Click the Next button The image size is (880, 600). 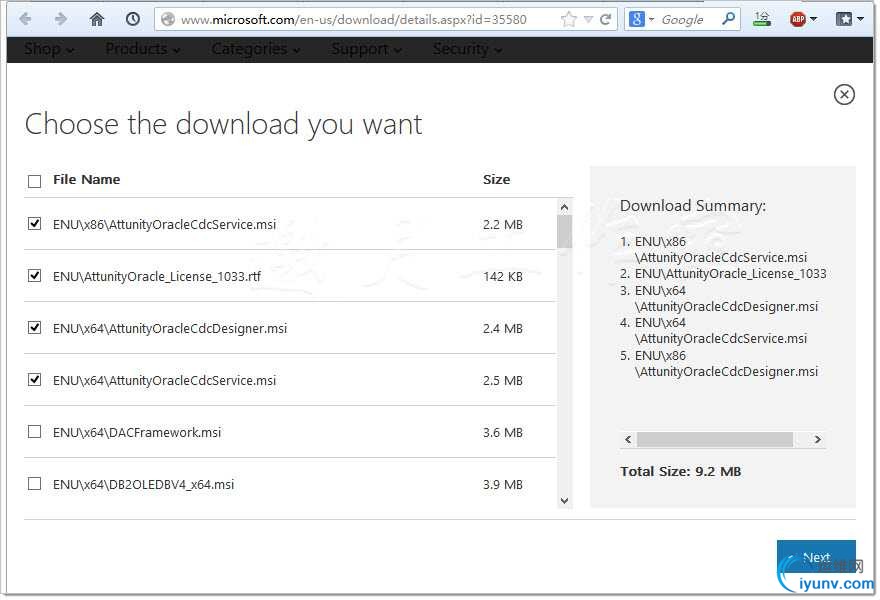pos(815,557)
